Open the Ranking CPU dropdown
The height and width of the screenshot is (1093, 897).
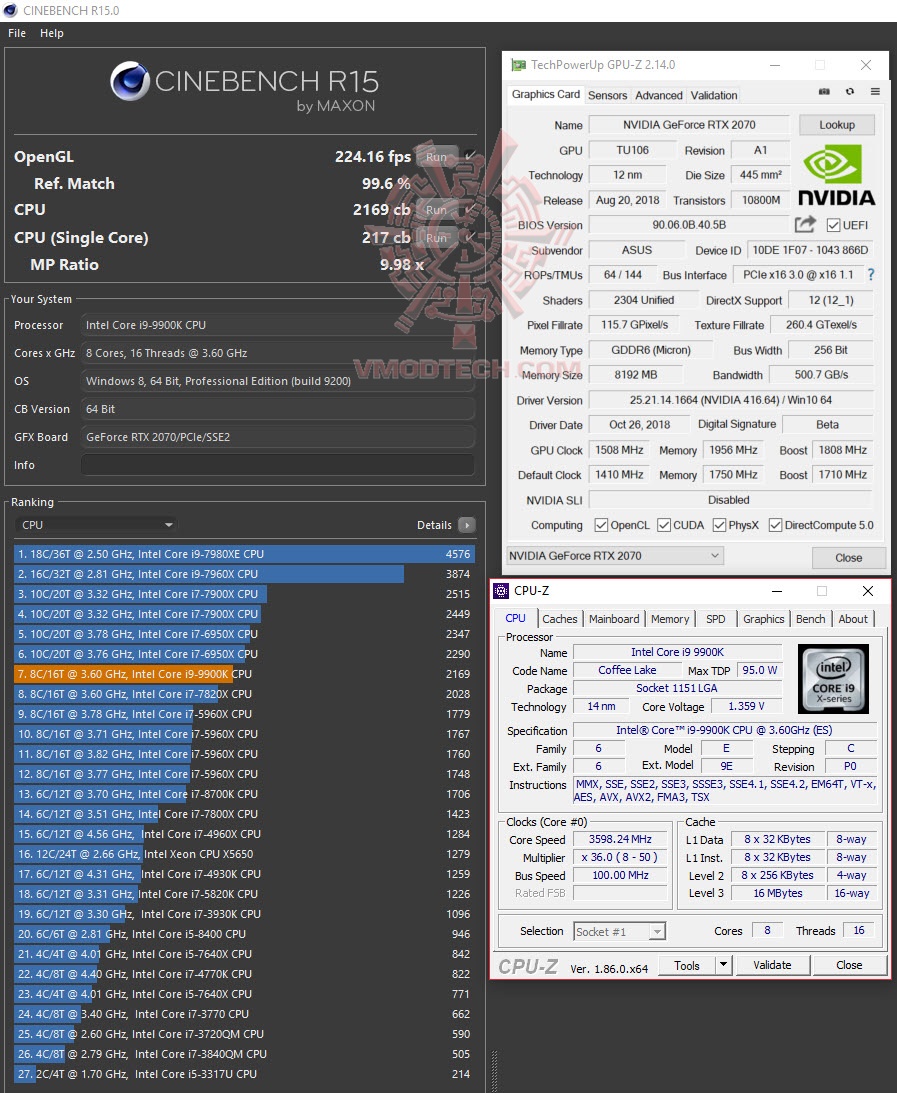click(x=95, y=525)
